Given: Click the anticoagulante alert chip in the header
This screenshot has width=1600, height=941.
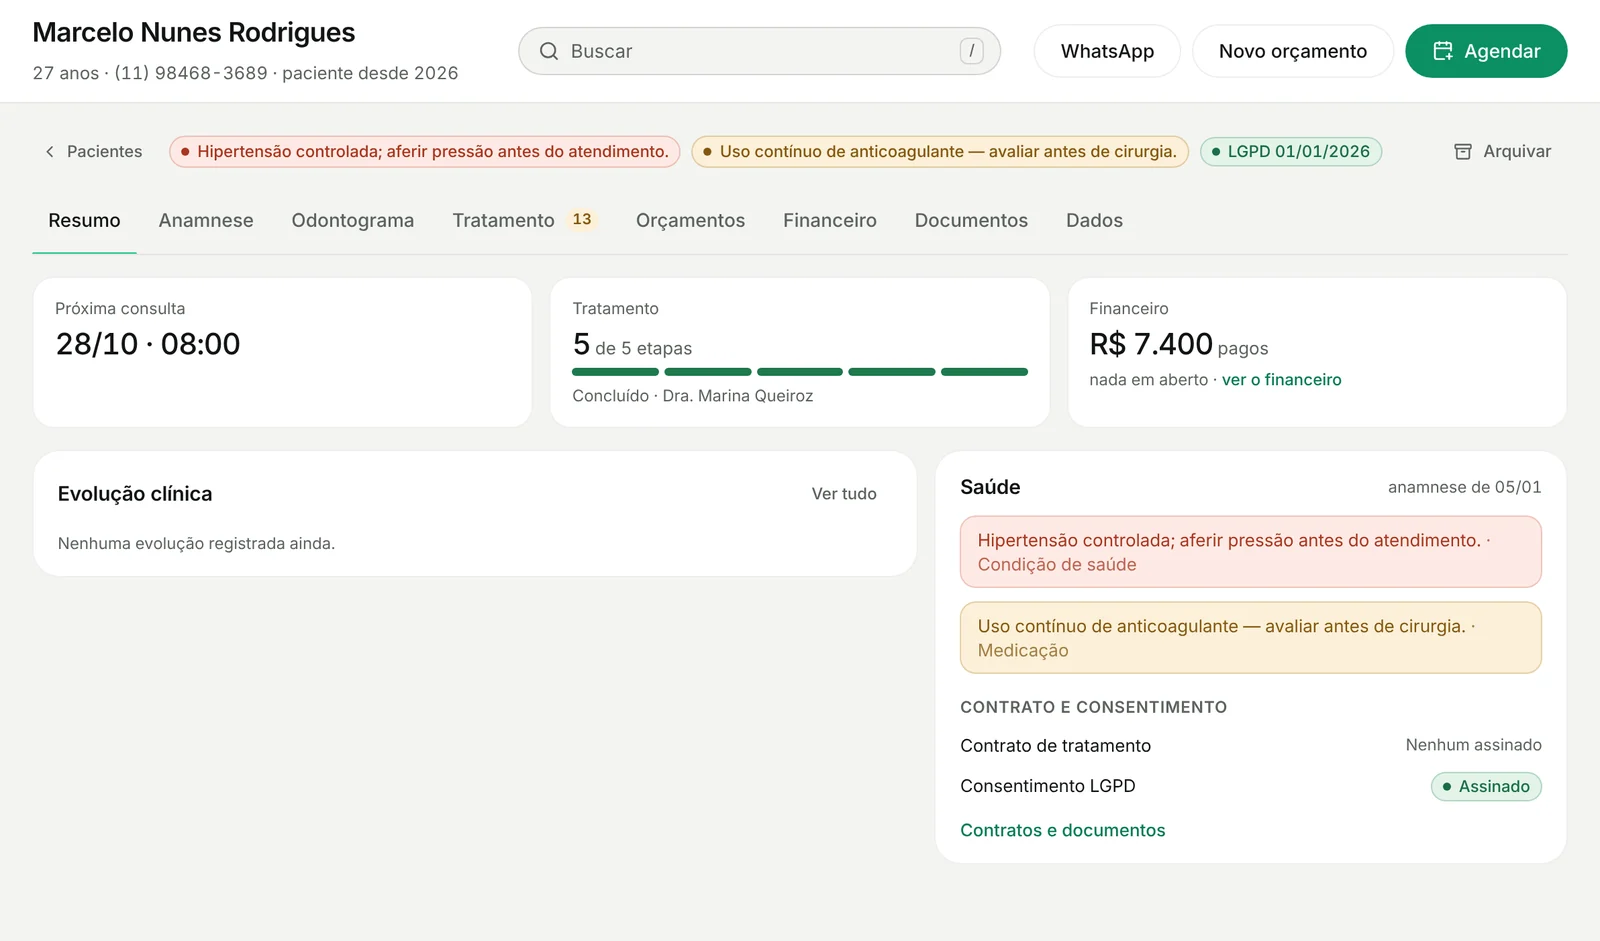Looking at the screenshot, I should click(x=940, y=151).
